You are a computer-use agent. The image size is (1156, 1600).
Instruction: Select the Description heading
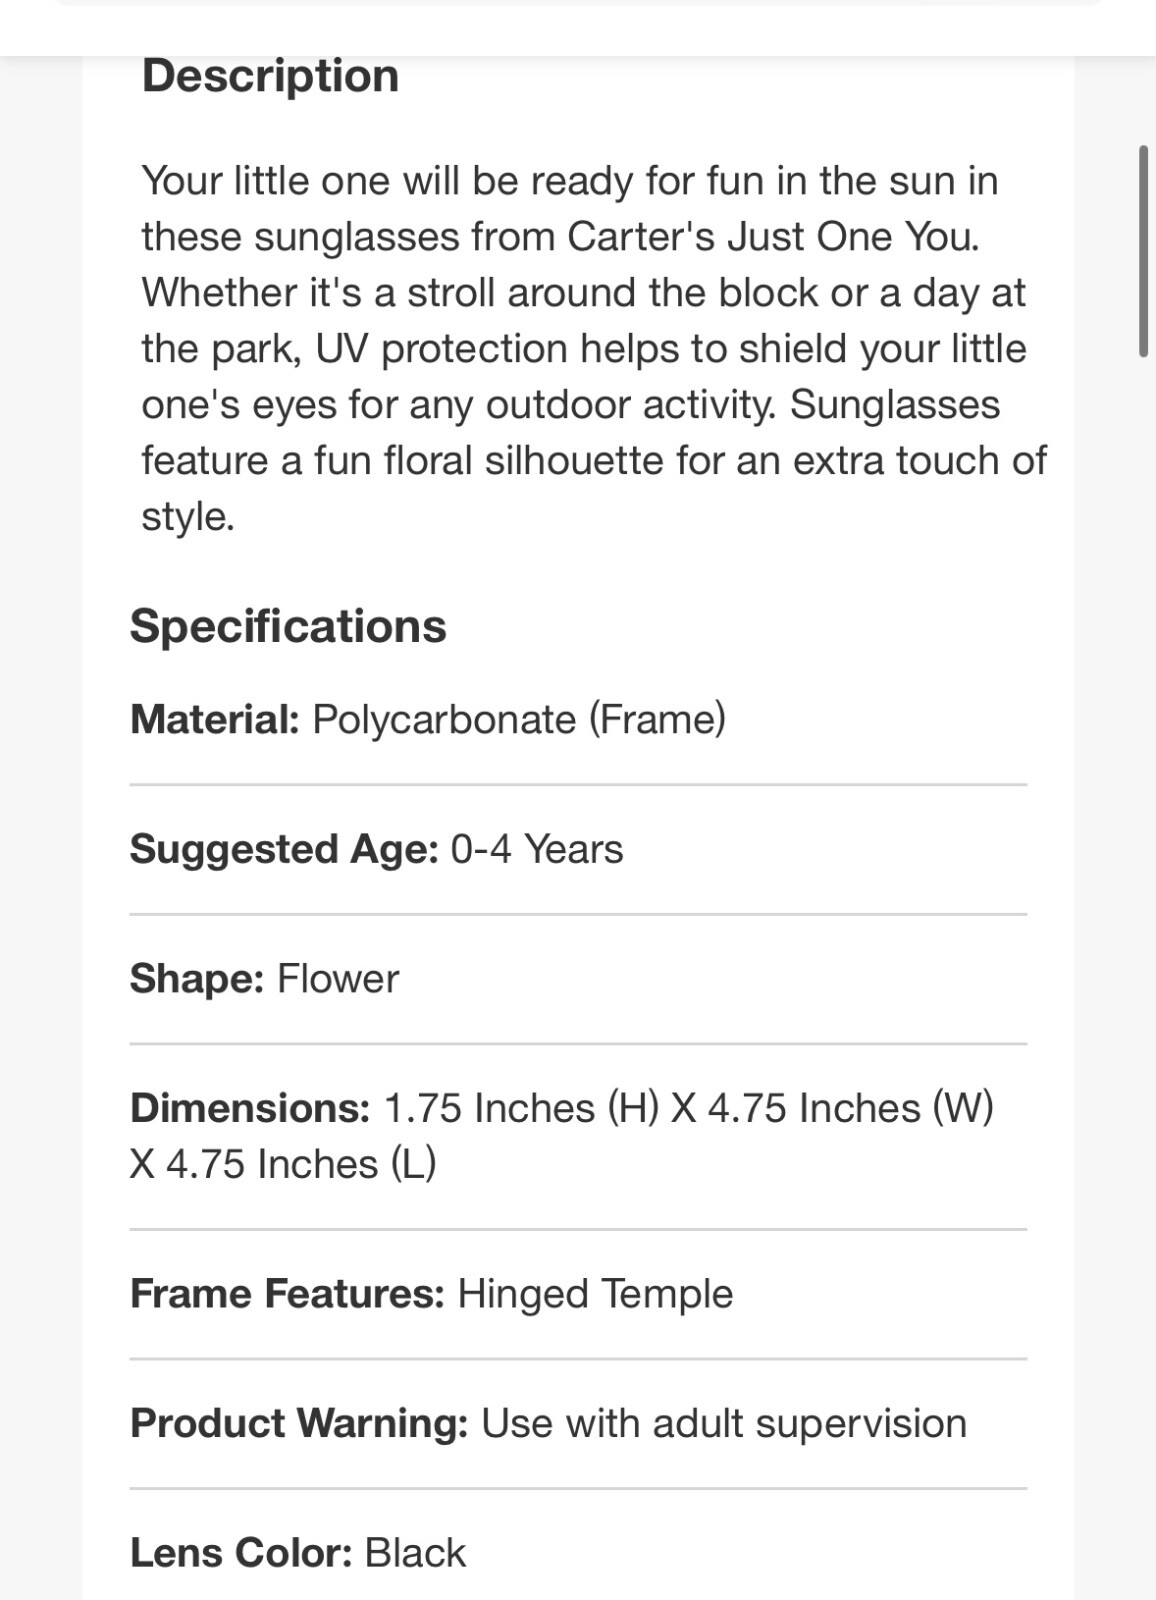pyautogui.click(x=270, y=76)
